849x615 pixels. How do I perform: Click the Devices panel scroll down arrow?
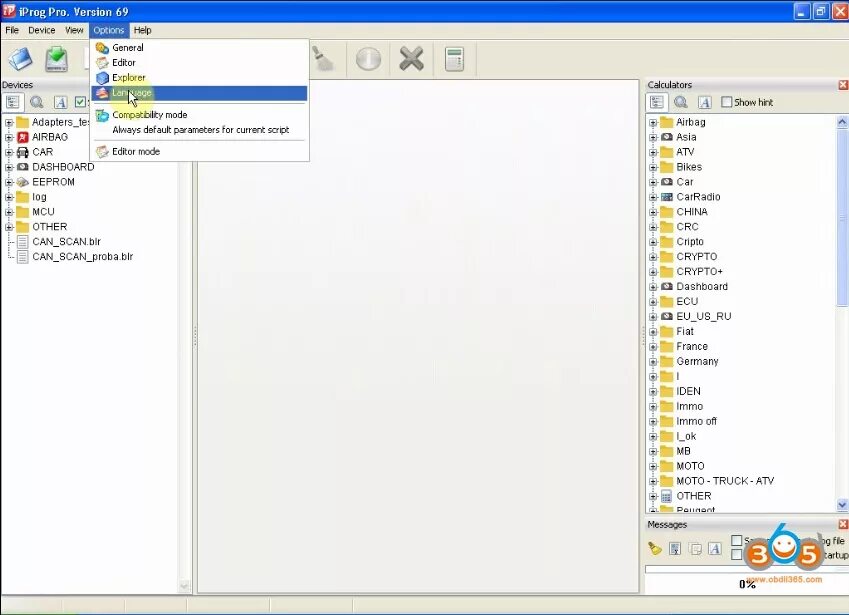pyautogui.click(x=184, y=586)
